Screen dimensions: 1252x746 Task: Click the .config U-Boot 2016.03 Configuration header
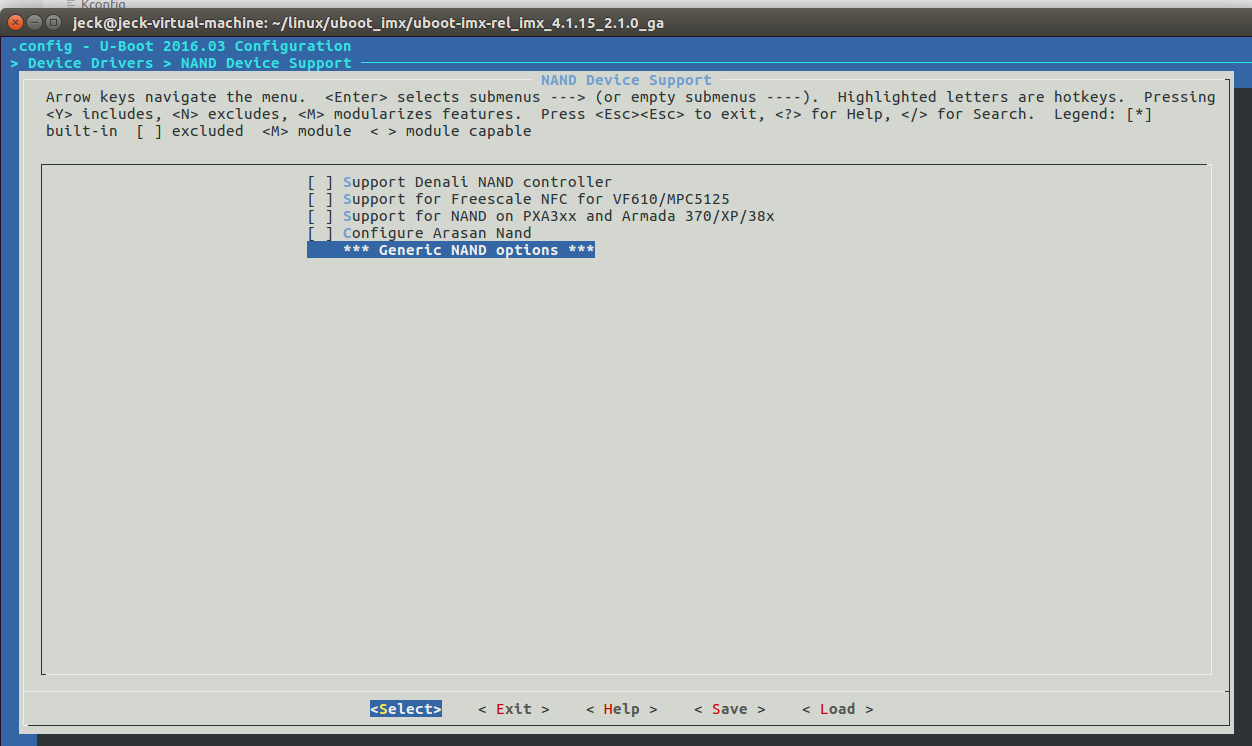pos(181,46)
